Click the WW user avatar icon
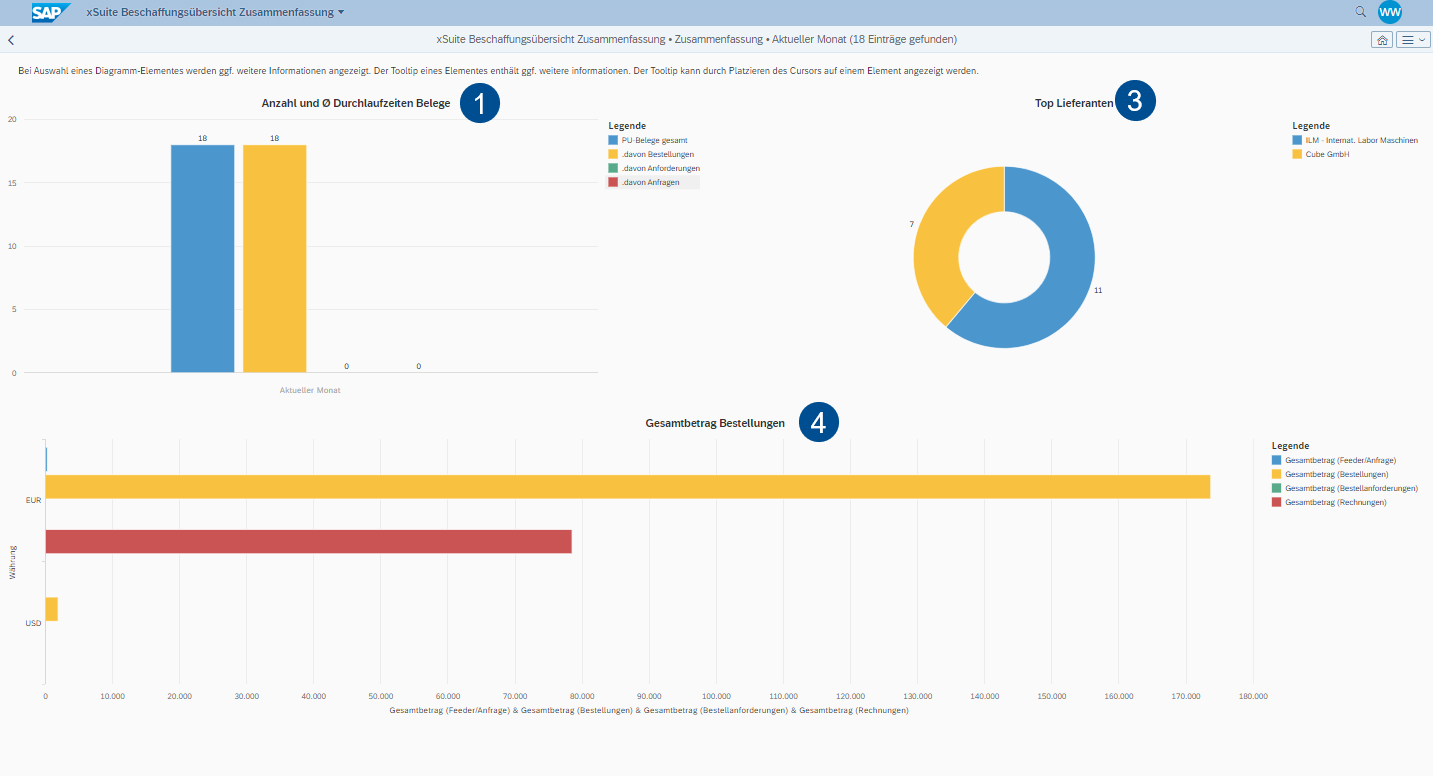This screenshot has width=1433, height=776. pyautogui.click(x=1391, y=13)
